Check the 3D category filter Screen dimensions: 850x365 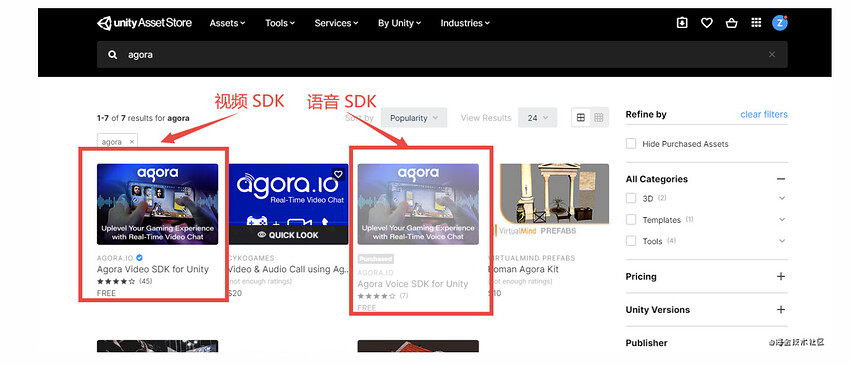pos(631,198)
